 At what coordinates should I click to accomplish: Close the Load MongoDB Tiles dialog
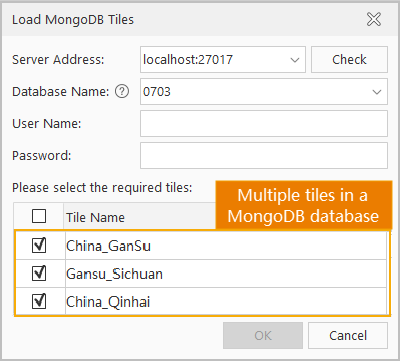pos(374,19)
